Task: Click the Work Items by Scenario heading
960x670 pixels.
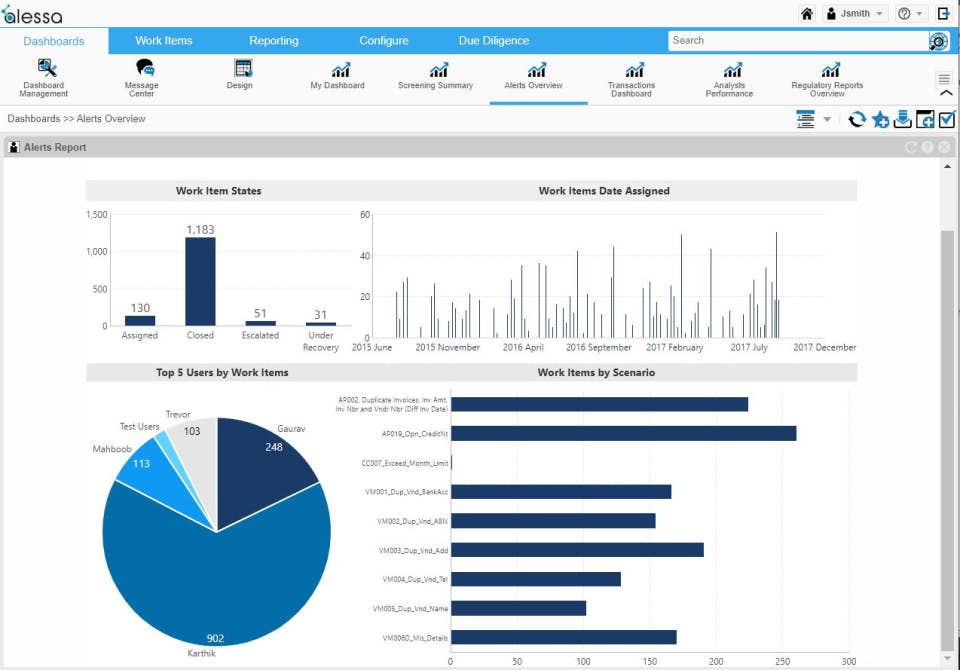Action: (x=596, y=372)
